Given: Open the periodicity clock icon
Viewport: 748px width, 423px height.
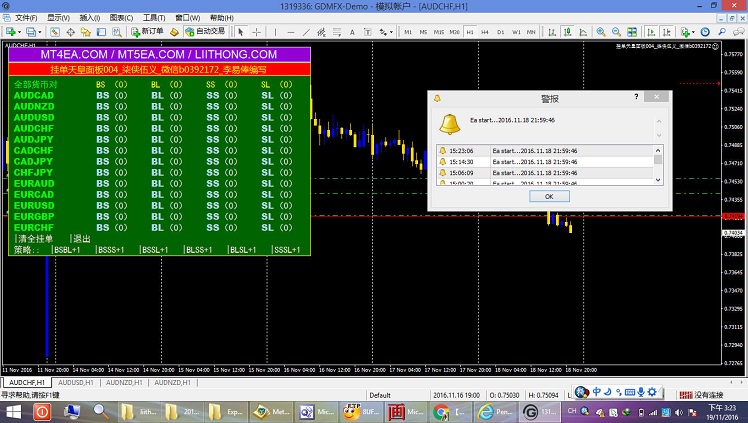Looking at the screenshot, I should point(705,31).
